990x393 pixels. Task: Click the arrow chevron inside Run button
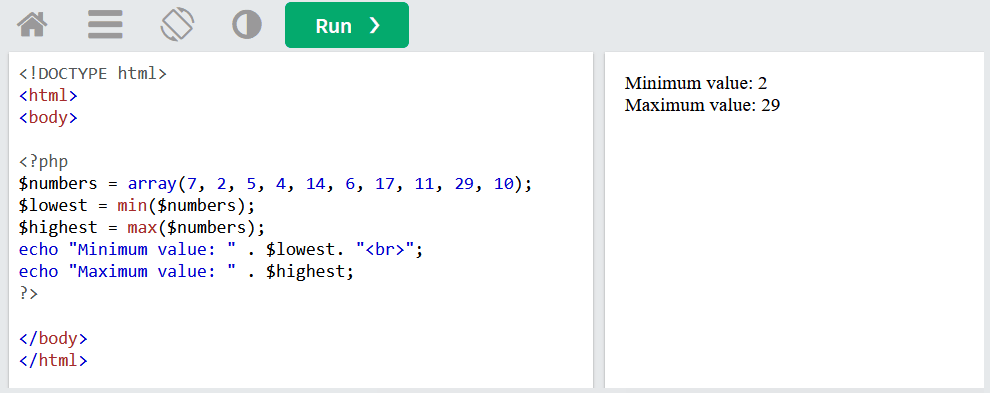coord(375,25)
